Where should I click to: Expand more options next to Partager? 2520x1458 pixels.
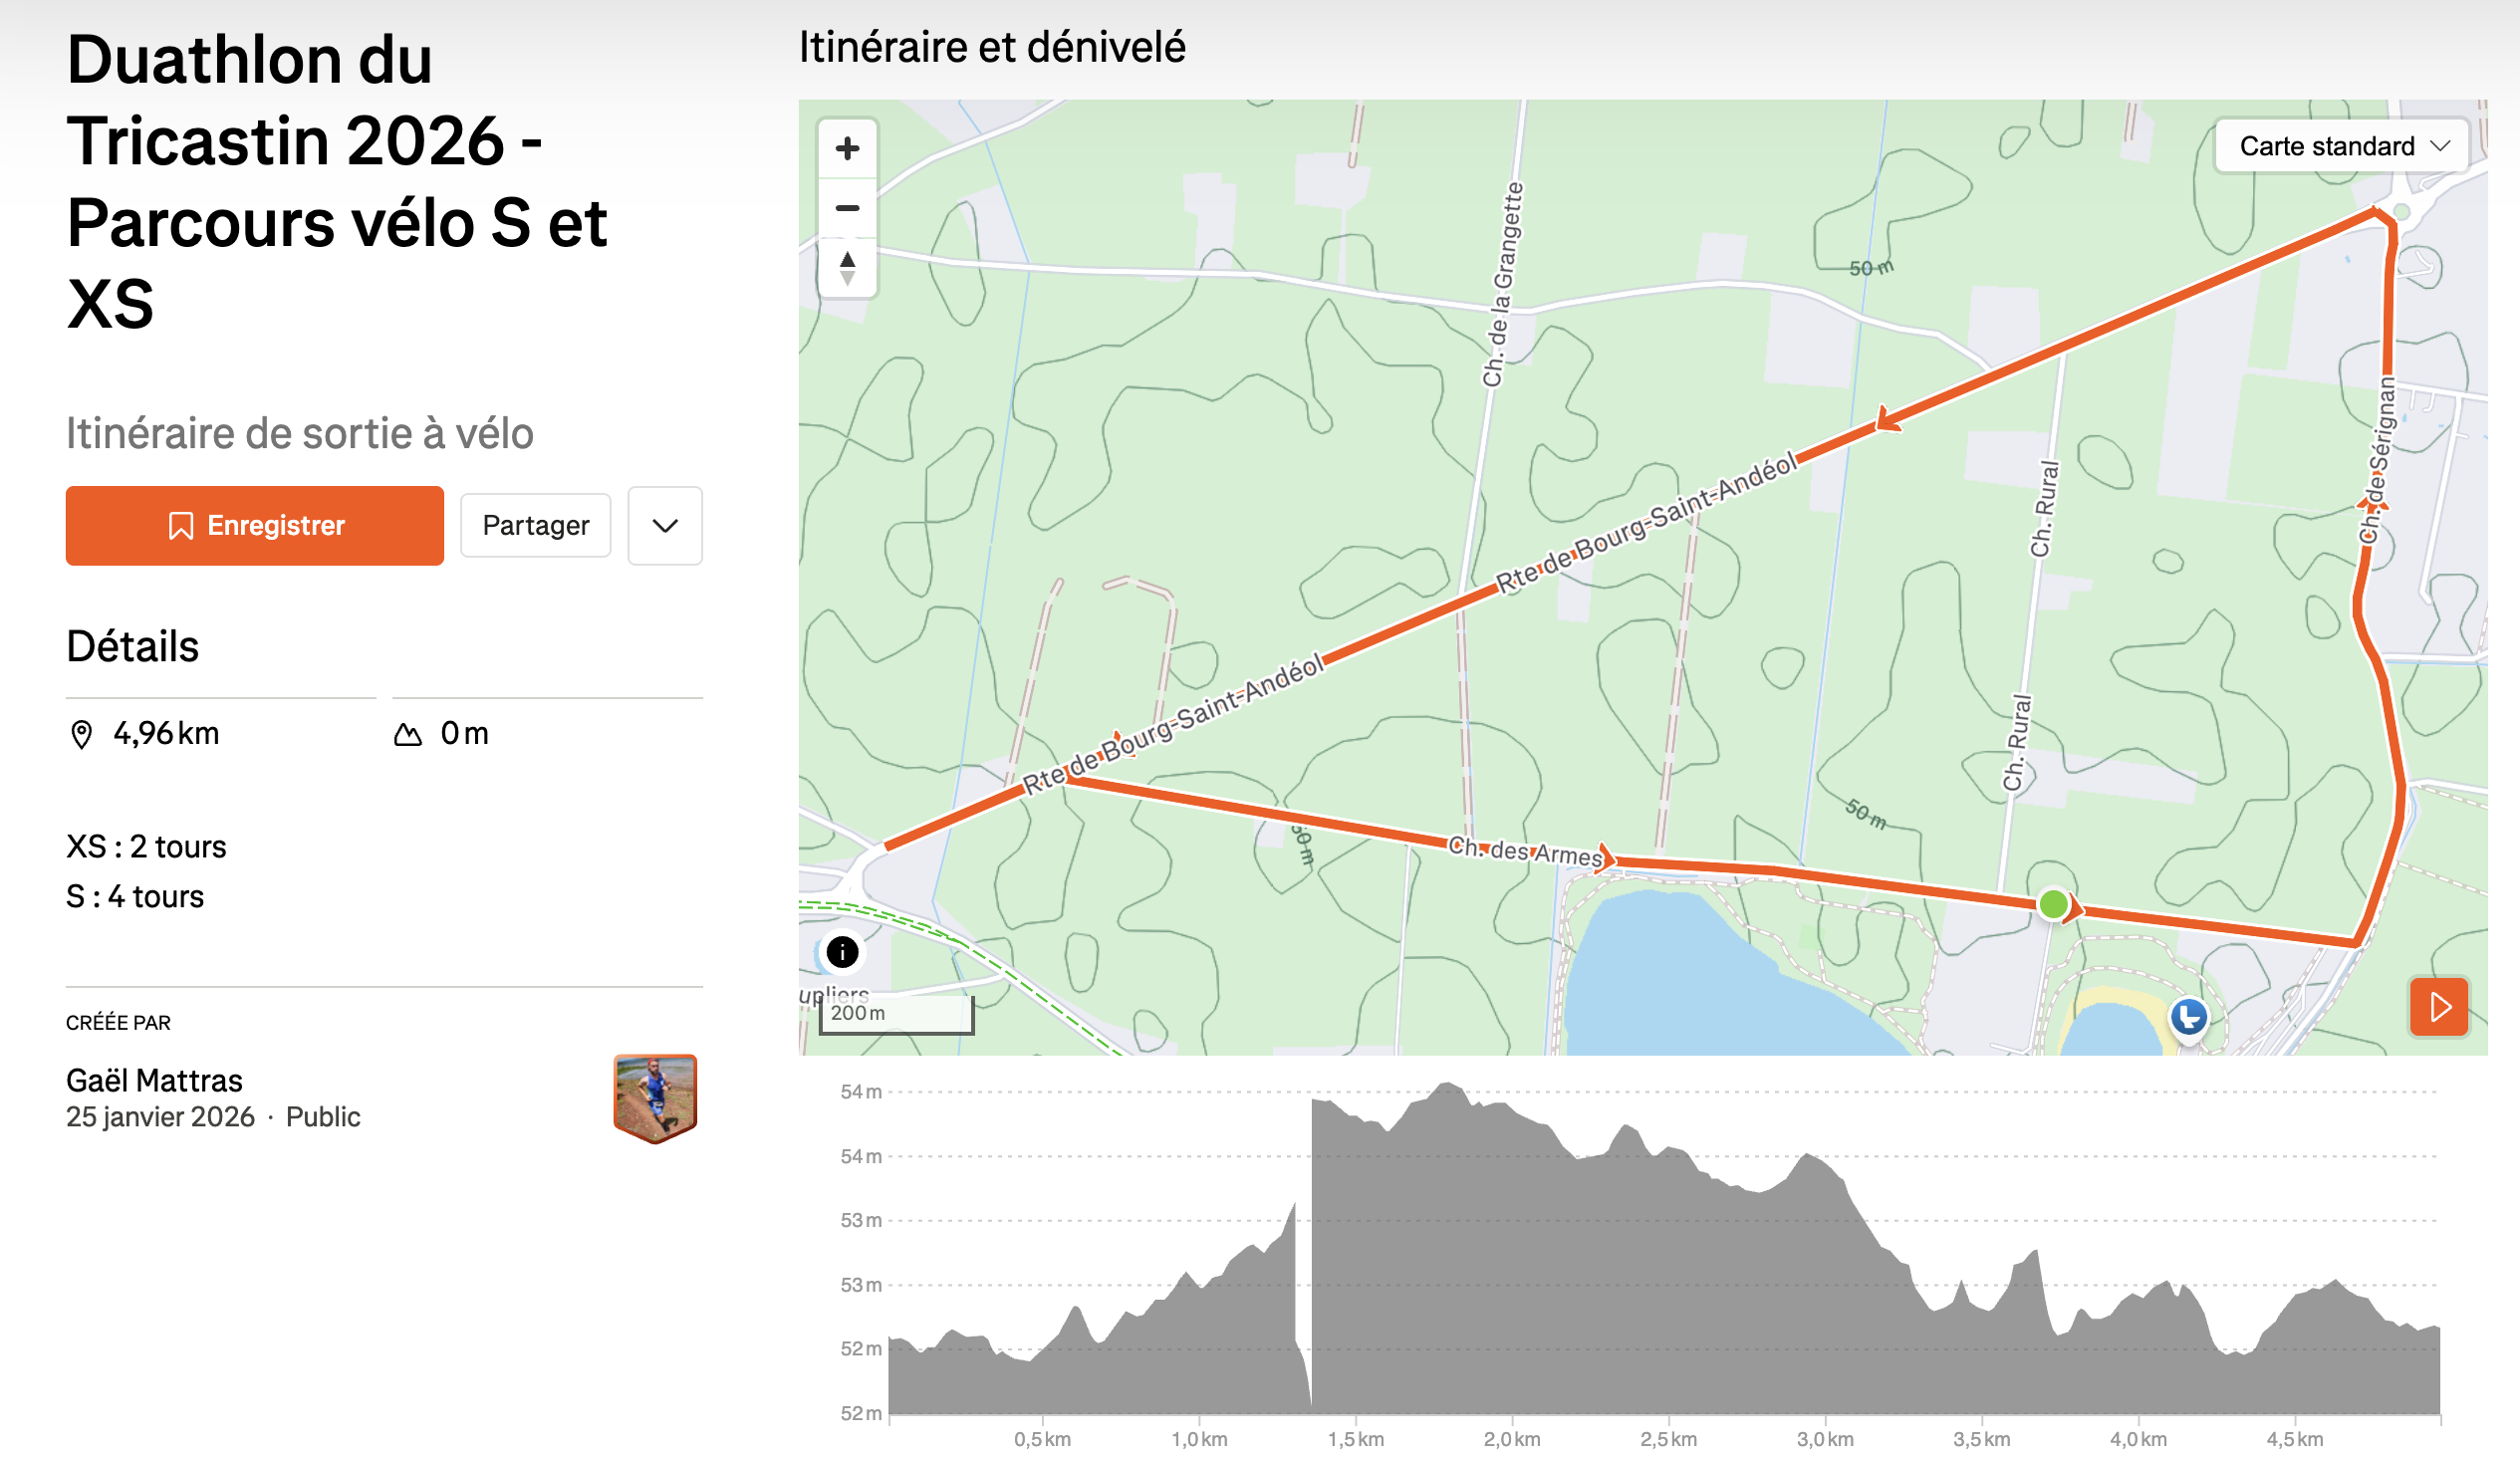click(665, 526)
